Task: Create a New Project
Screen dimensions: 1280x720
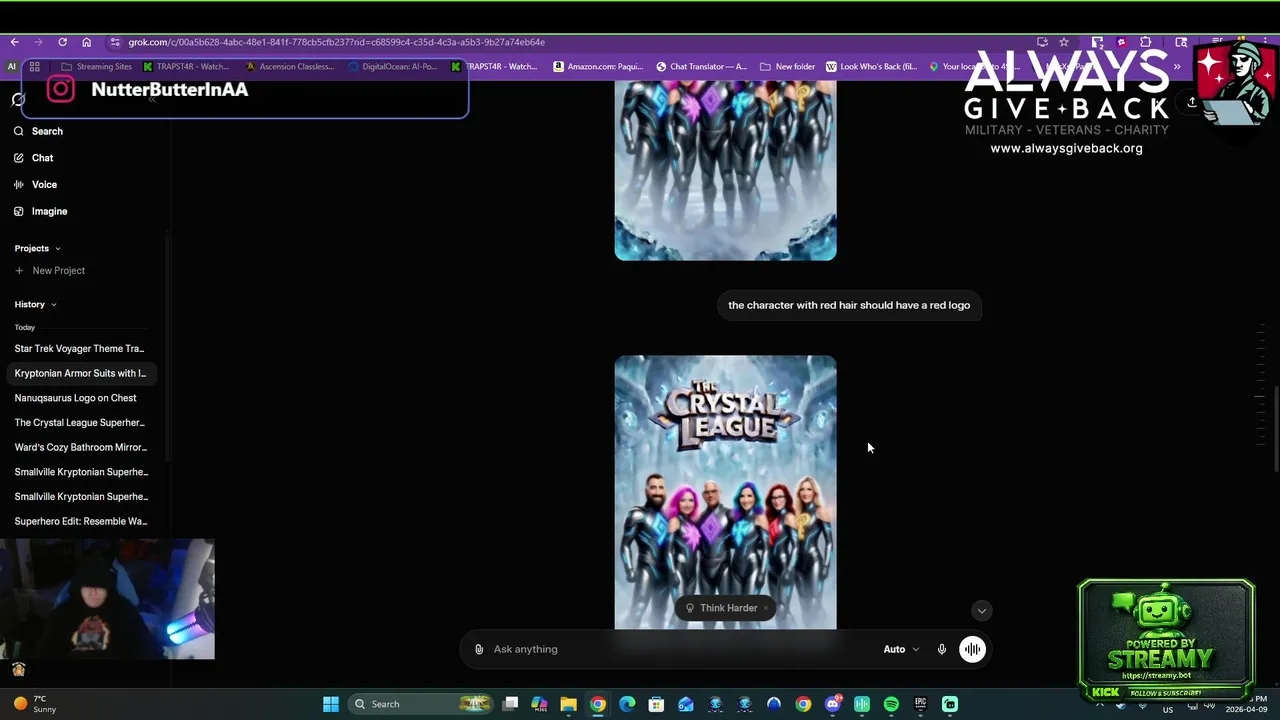Action: point(50,271)
